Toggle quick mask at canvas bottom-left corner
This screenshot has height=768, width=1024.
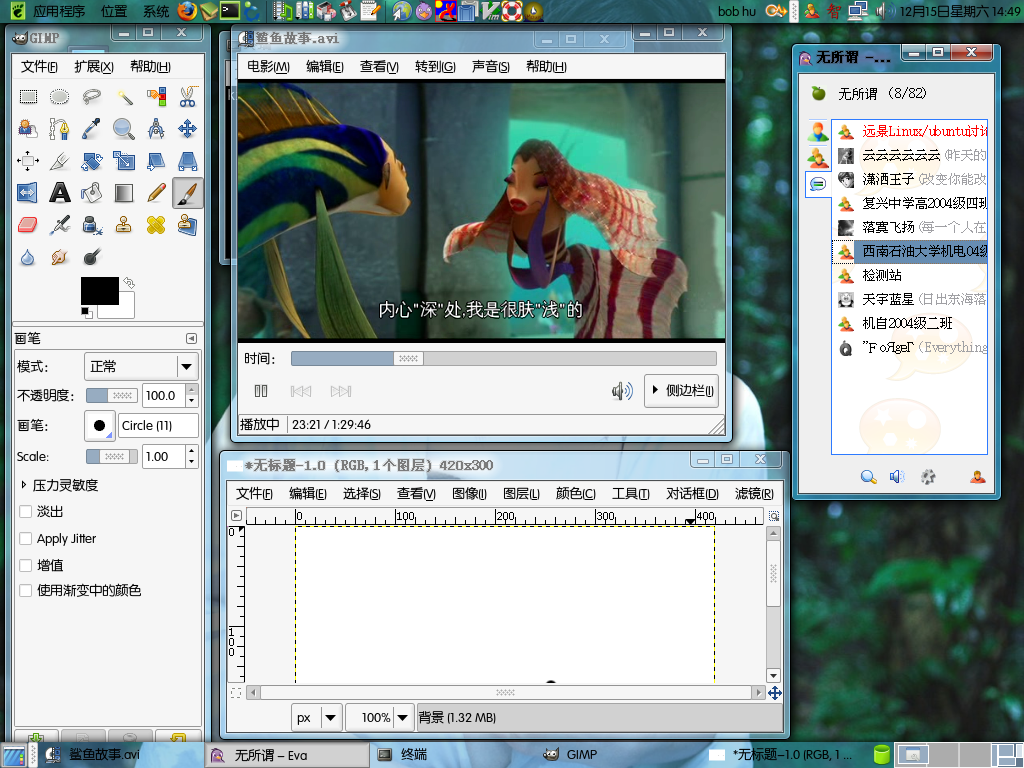pos(236,692)
